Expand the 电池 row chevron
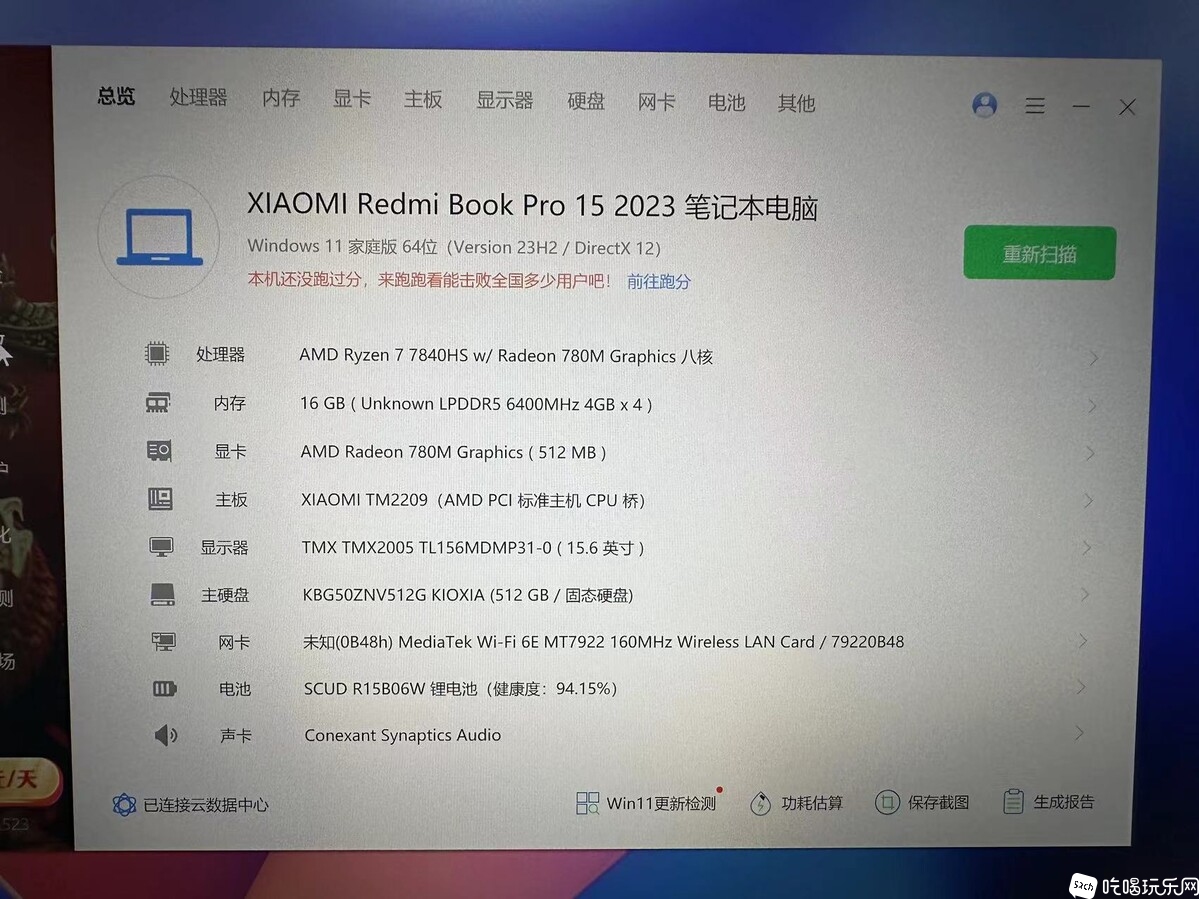The height and width of the screenshot is (899, 1199). point(1081,687)
